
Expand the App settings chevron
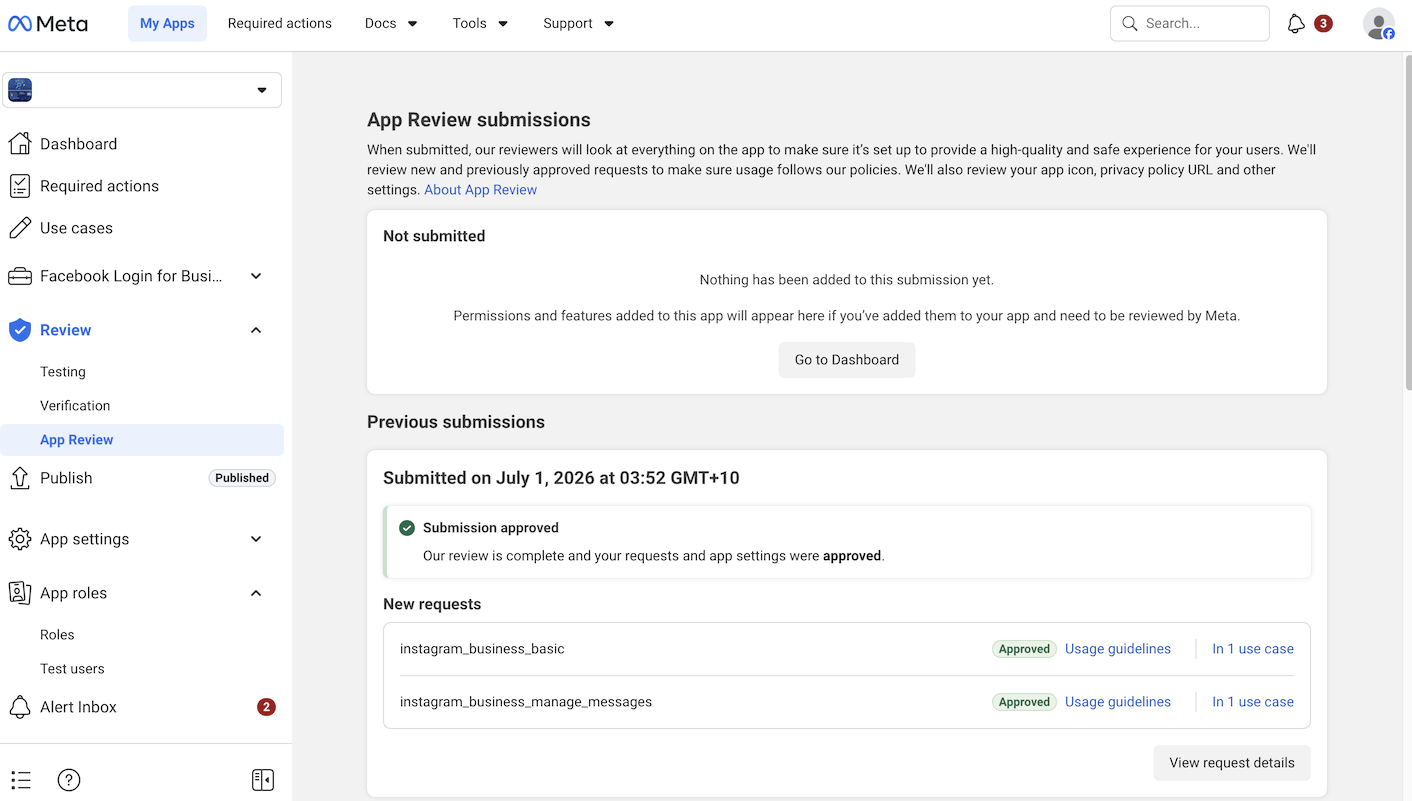point(256,539)
